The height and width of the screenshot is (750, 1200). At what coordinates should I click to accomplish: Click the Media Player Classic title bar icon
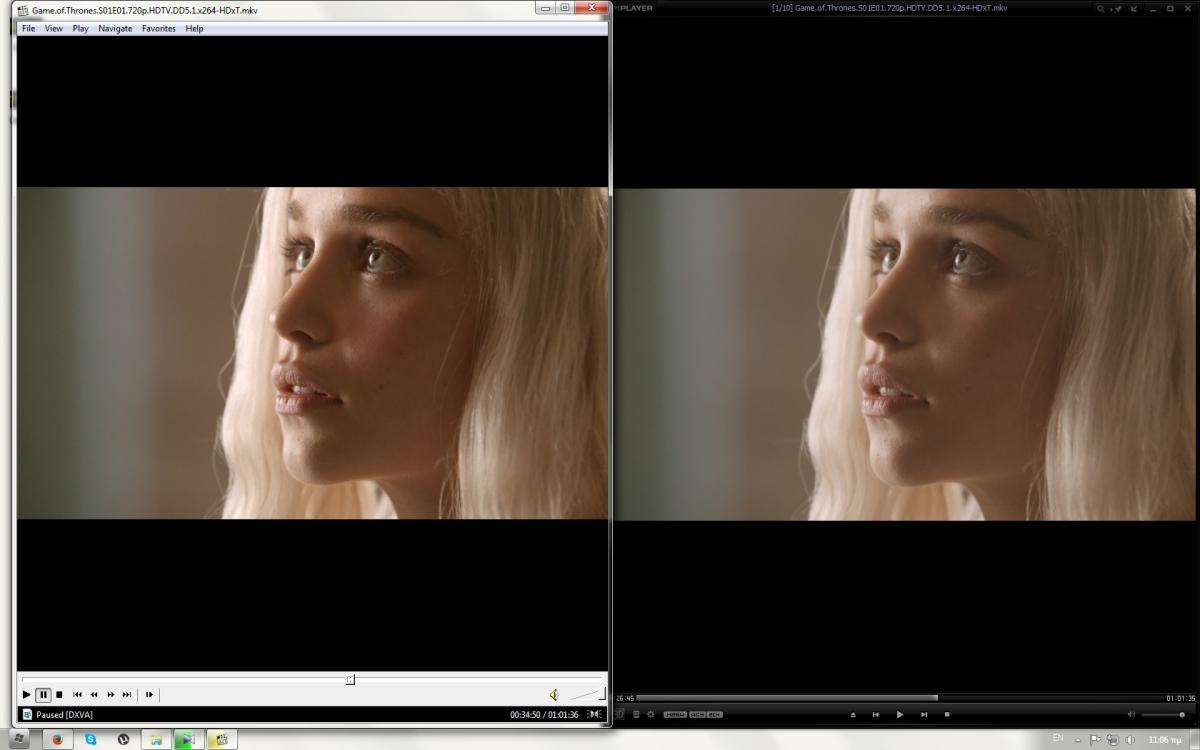tap(23, 10)
